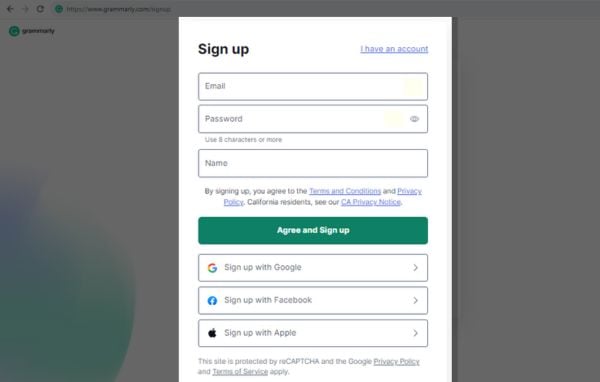Image resolution: width=600 pixels, height=382 pixels.
Task: Focus the Email input field
Action: pyautogui.click(x=313, y=87)
